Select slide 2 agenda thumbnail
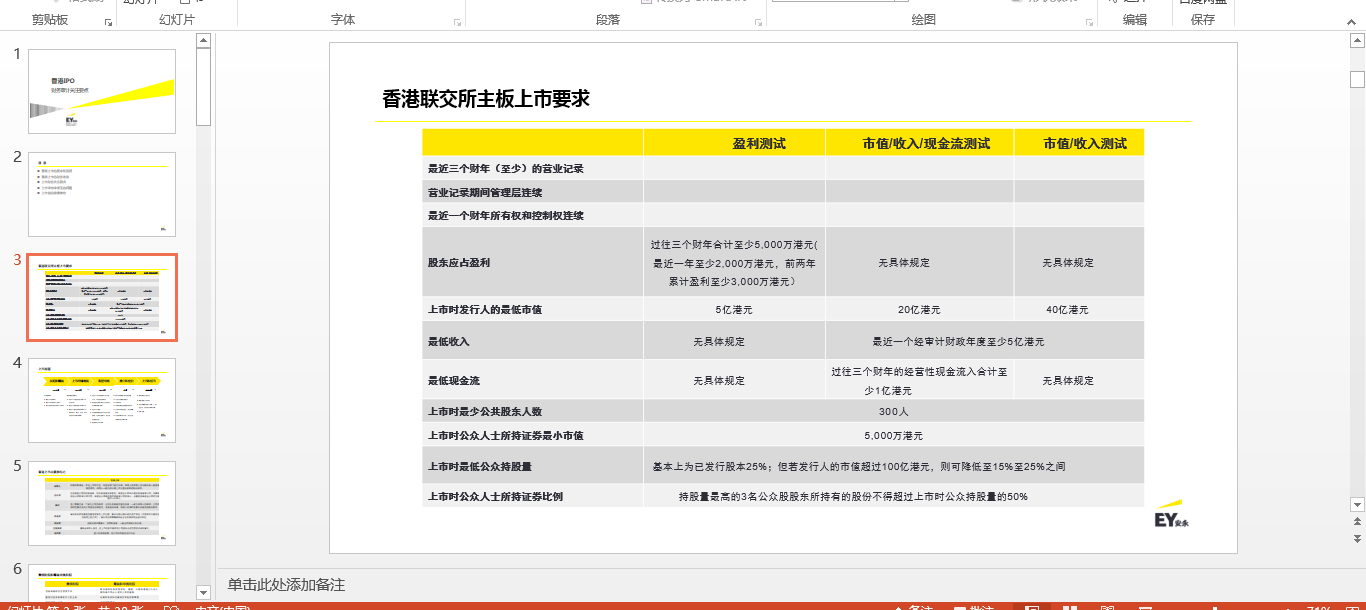The image size is (1366, 610). click(x=102, y=195)
